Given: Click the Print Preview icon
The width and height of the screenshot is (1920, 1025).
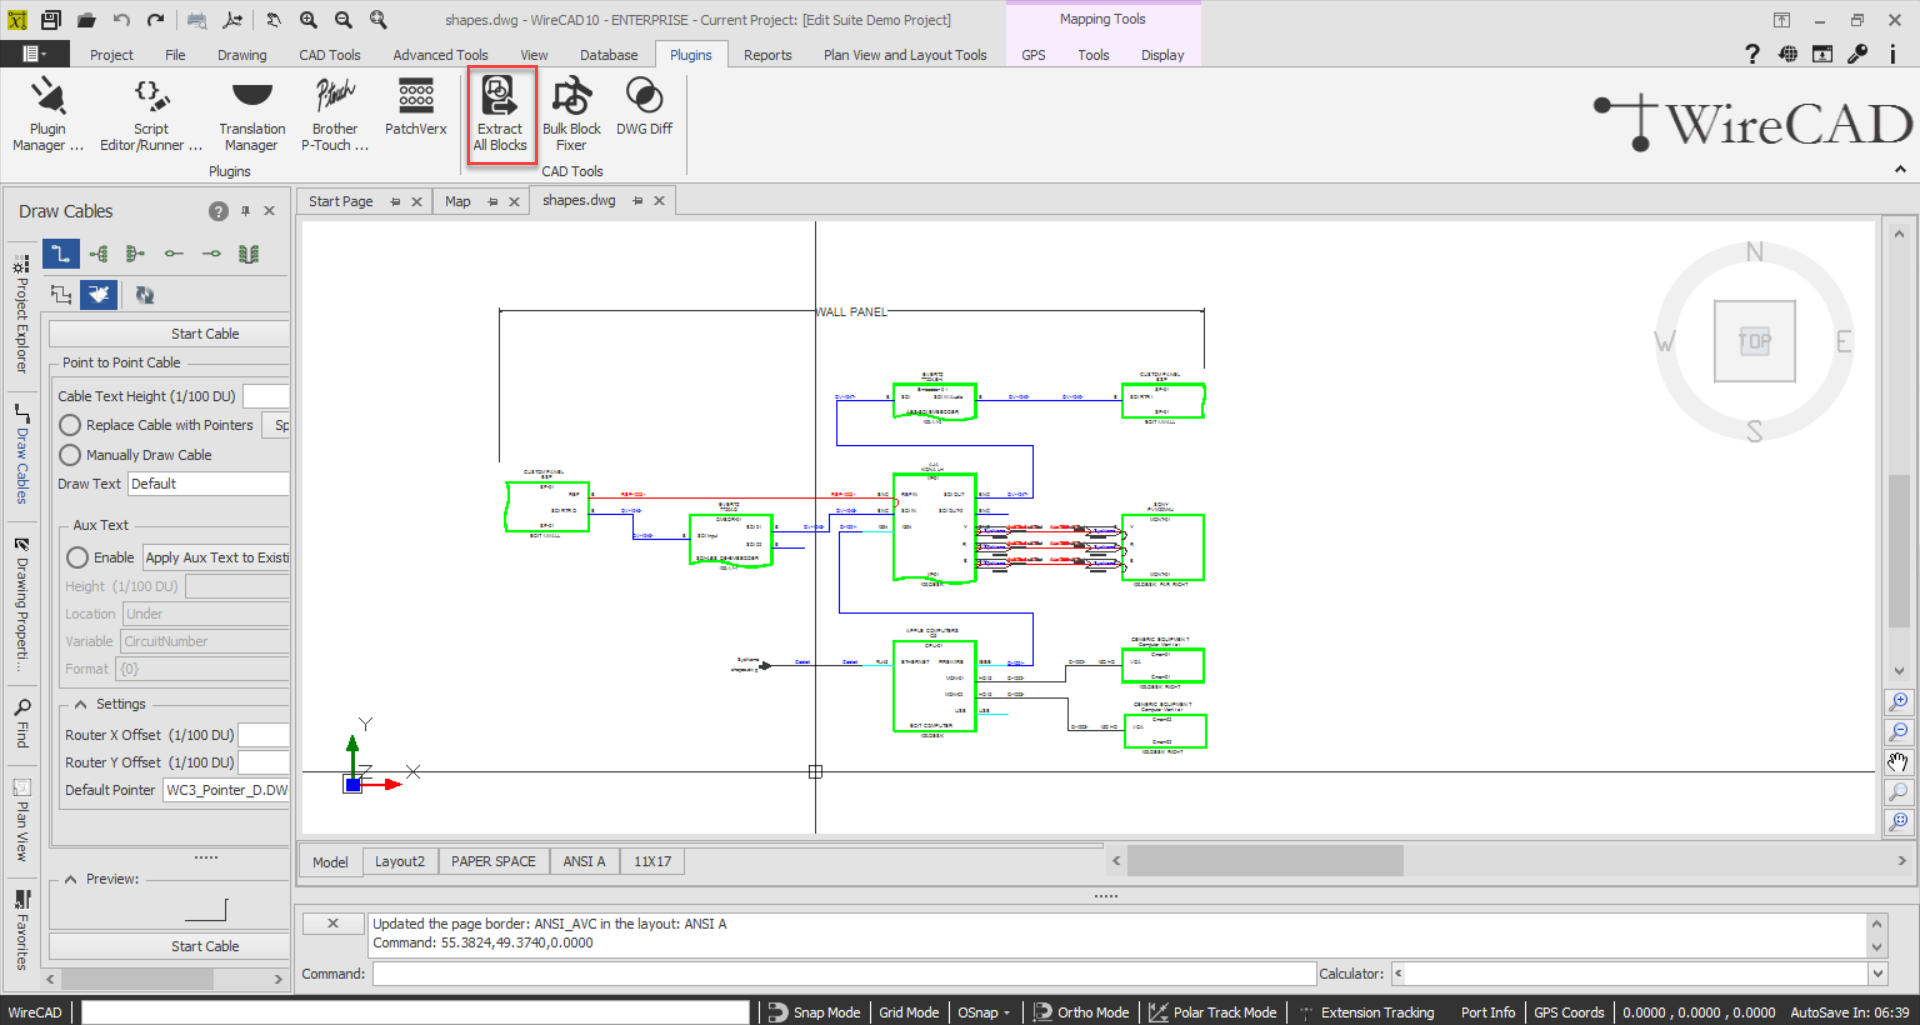Looking at the screenshot, I should point(197,19).
